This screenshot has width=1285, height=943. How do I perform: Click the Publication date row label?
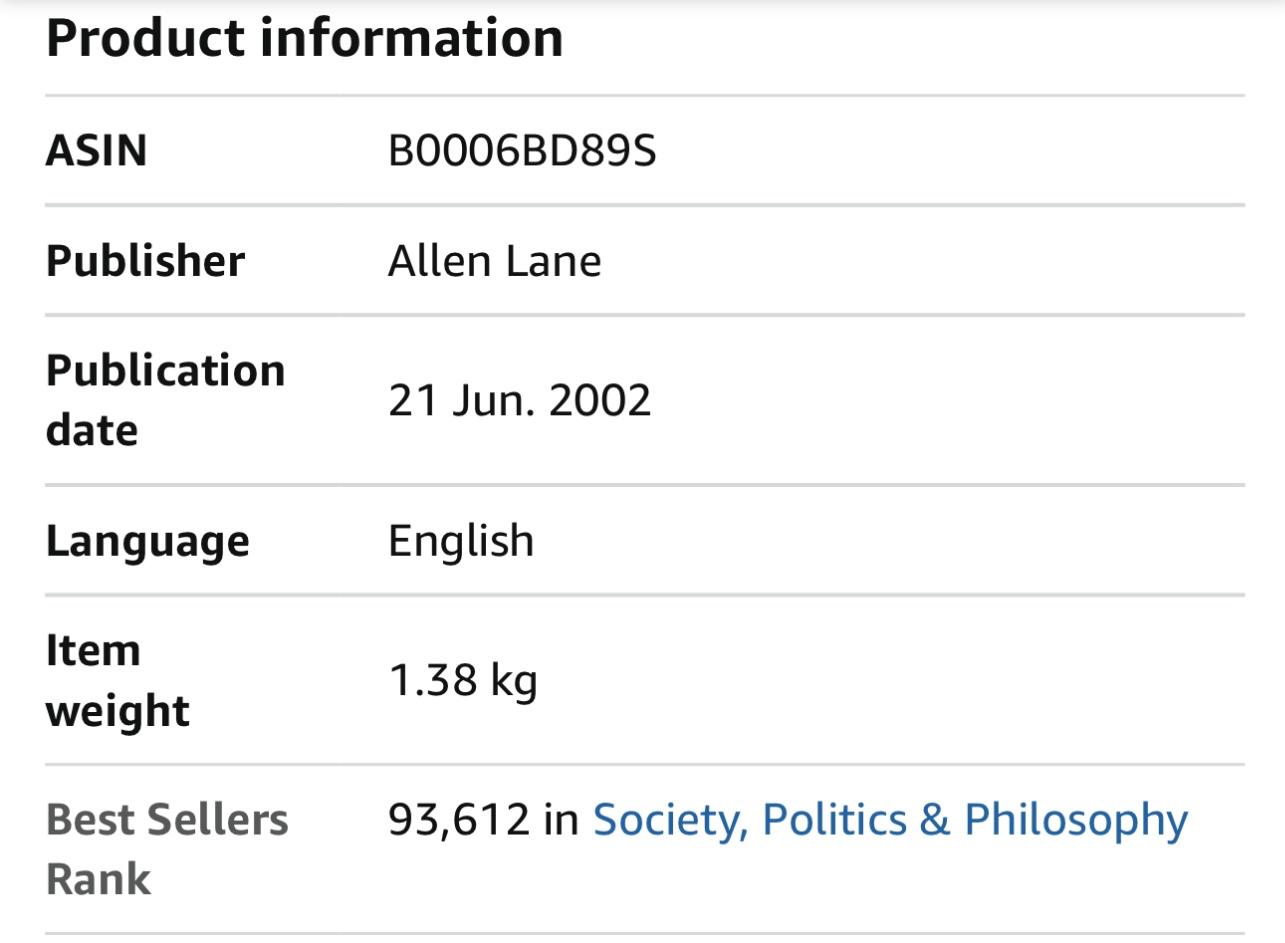click(x=165, y=400)
